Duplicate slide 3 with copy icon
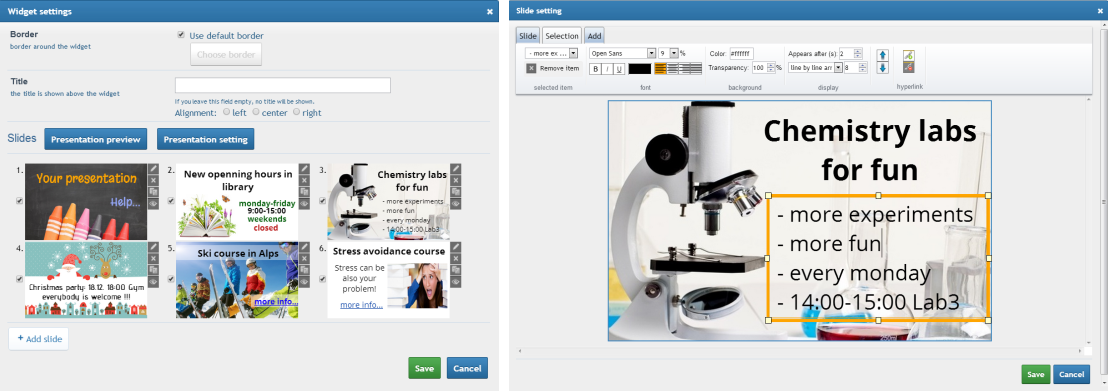This screenshot has width=1109, height=391. tap(455, 192)
